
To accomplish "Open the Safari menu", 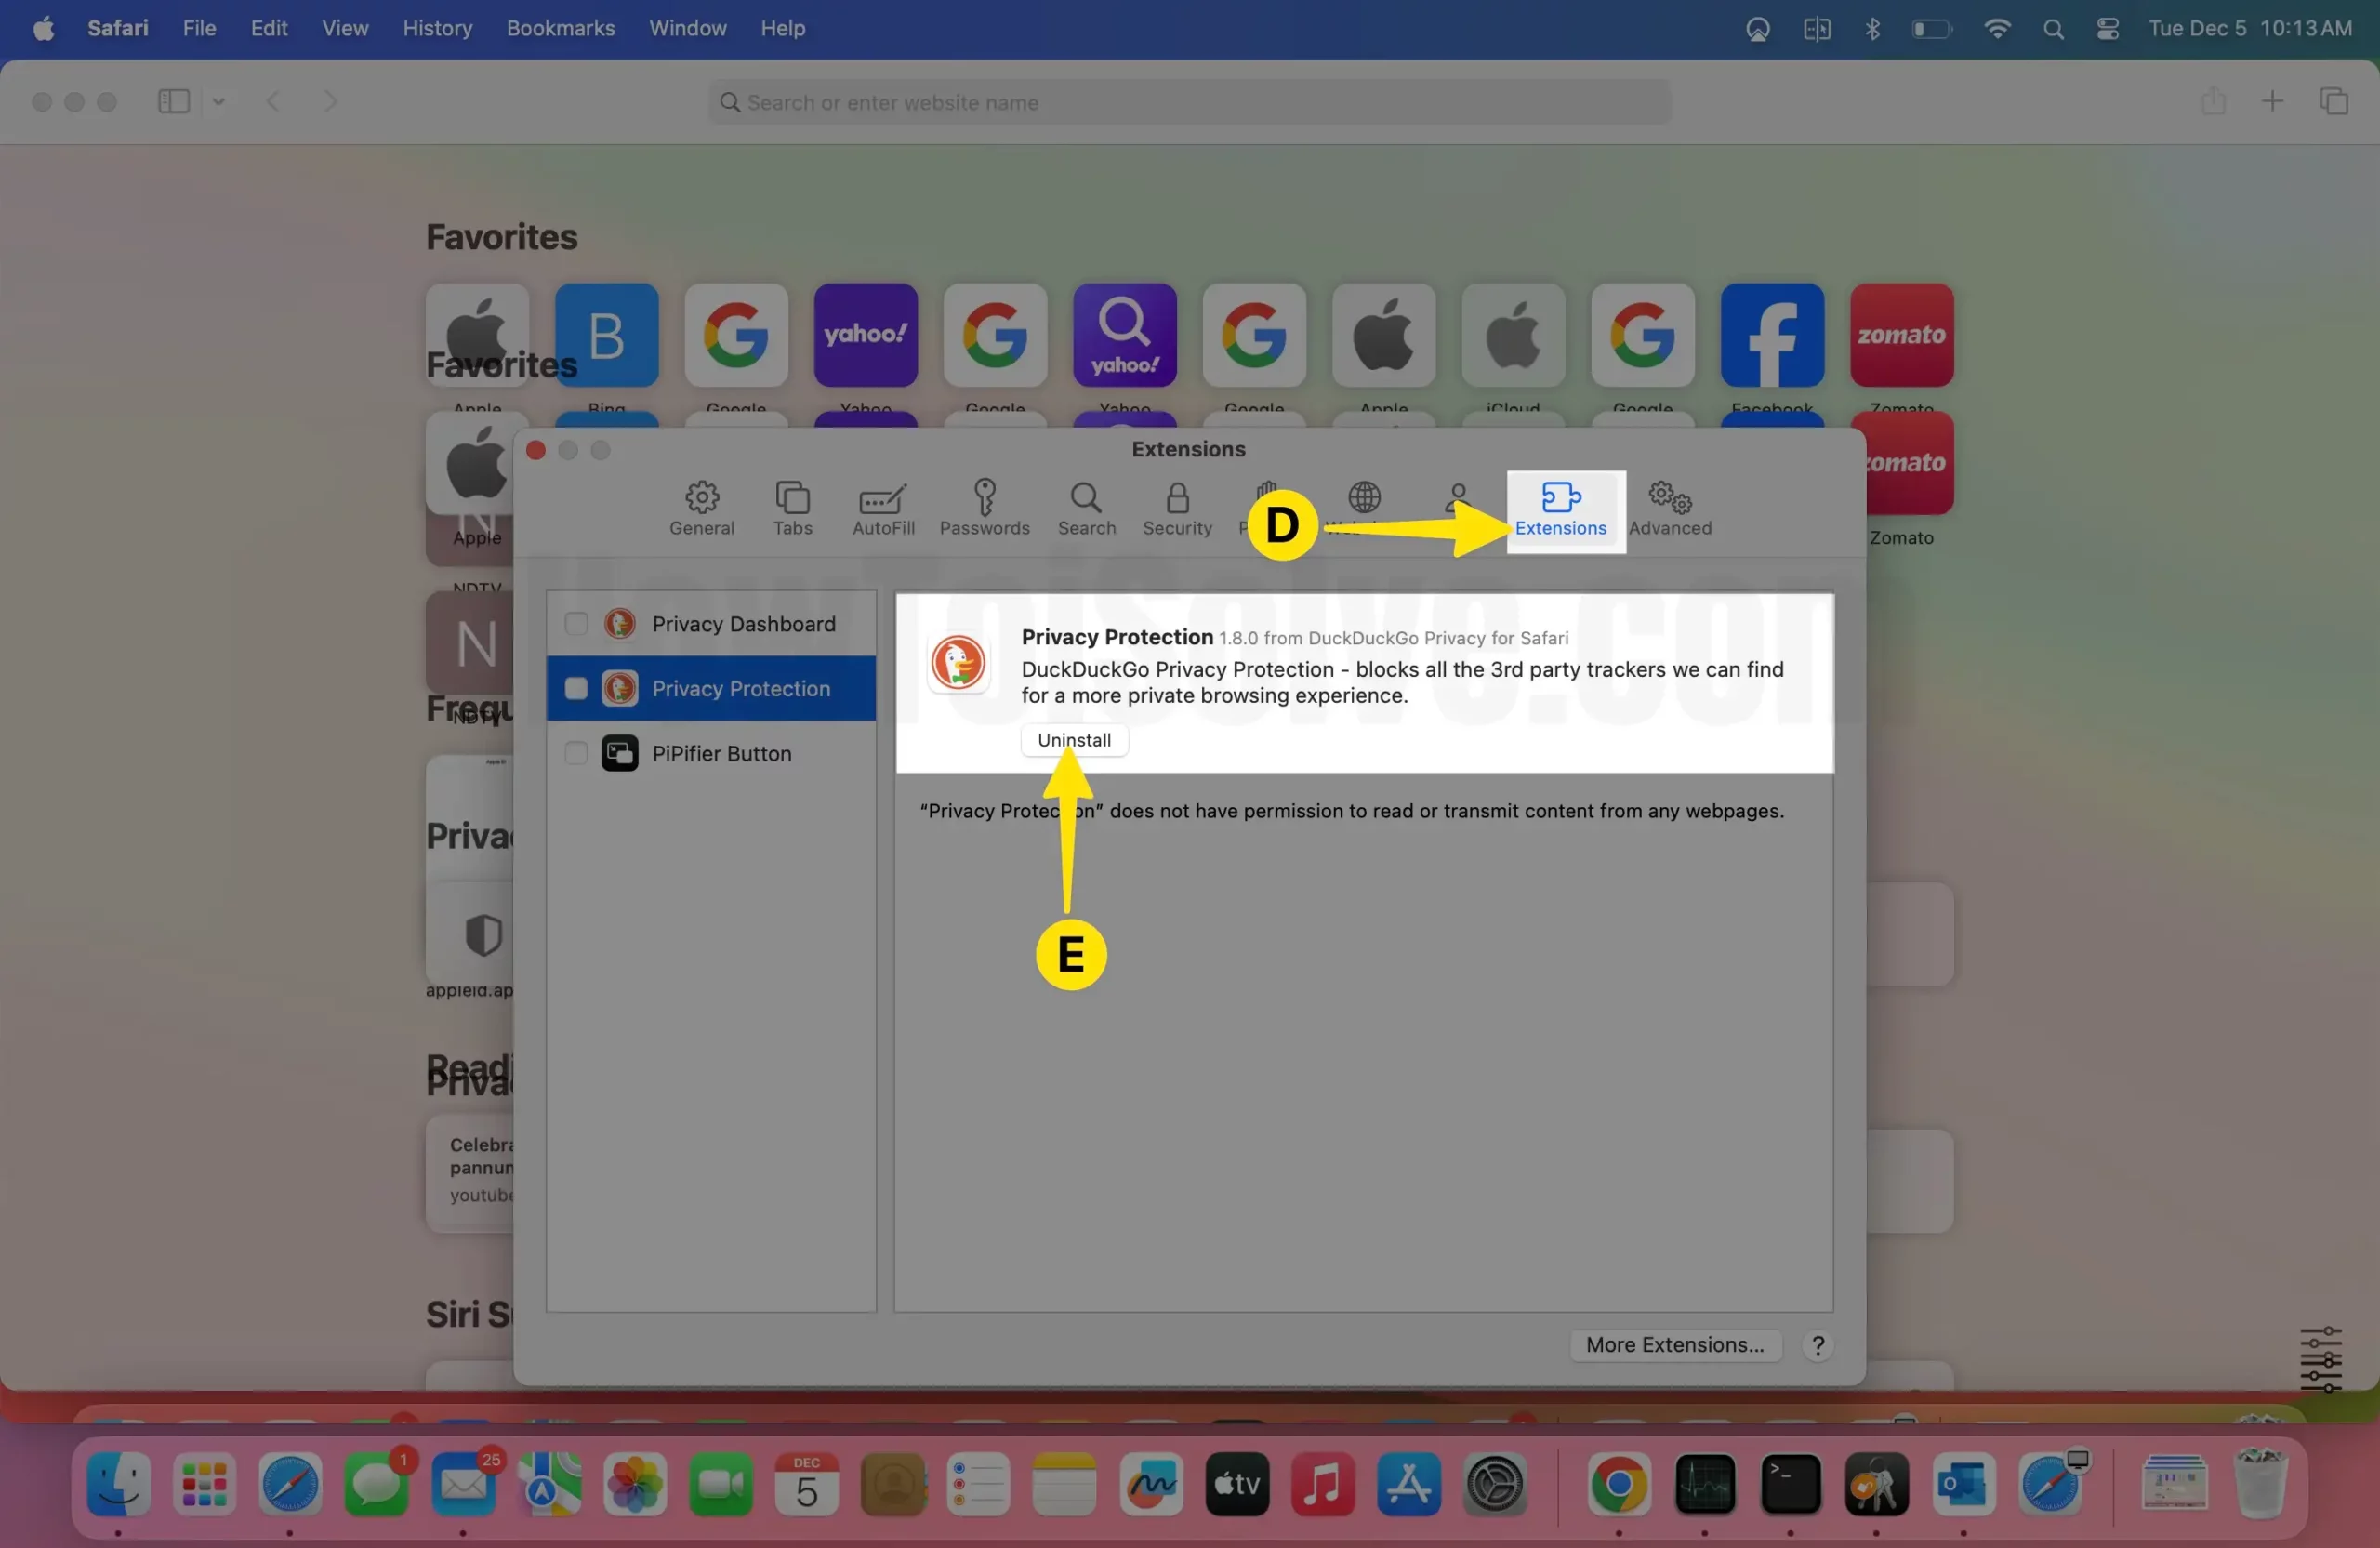I will (x=117, y=28).
